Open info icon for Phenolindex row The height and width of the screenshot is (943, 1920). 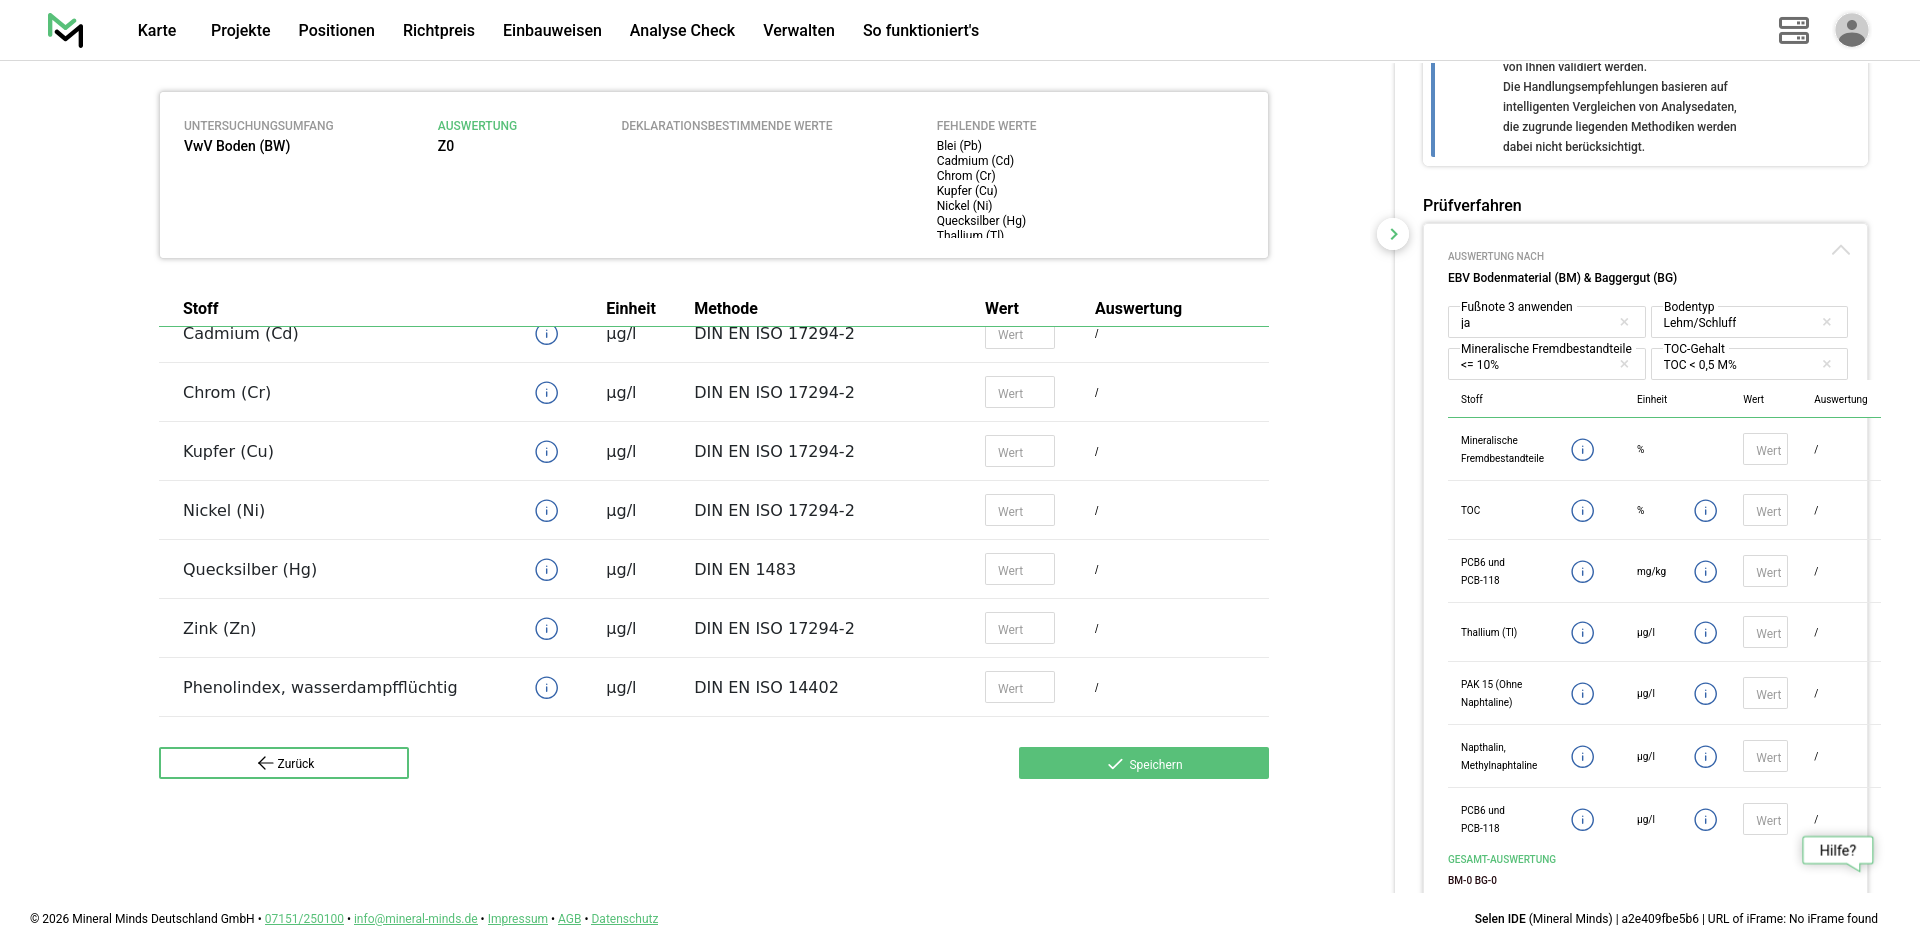546,688
